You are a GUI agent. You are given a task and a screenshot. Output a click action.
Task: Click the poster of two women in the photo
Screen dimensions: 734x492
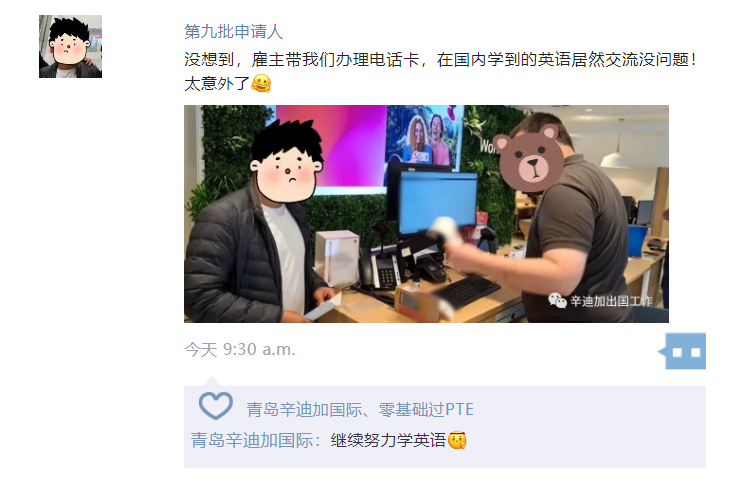pyautogui.click(x=424, y=135)
